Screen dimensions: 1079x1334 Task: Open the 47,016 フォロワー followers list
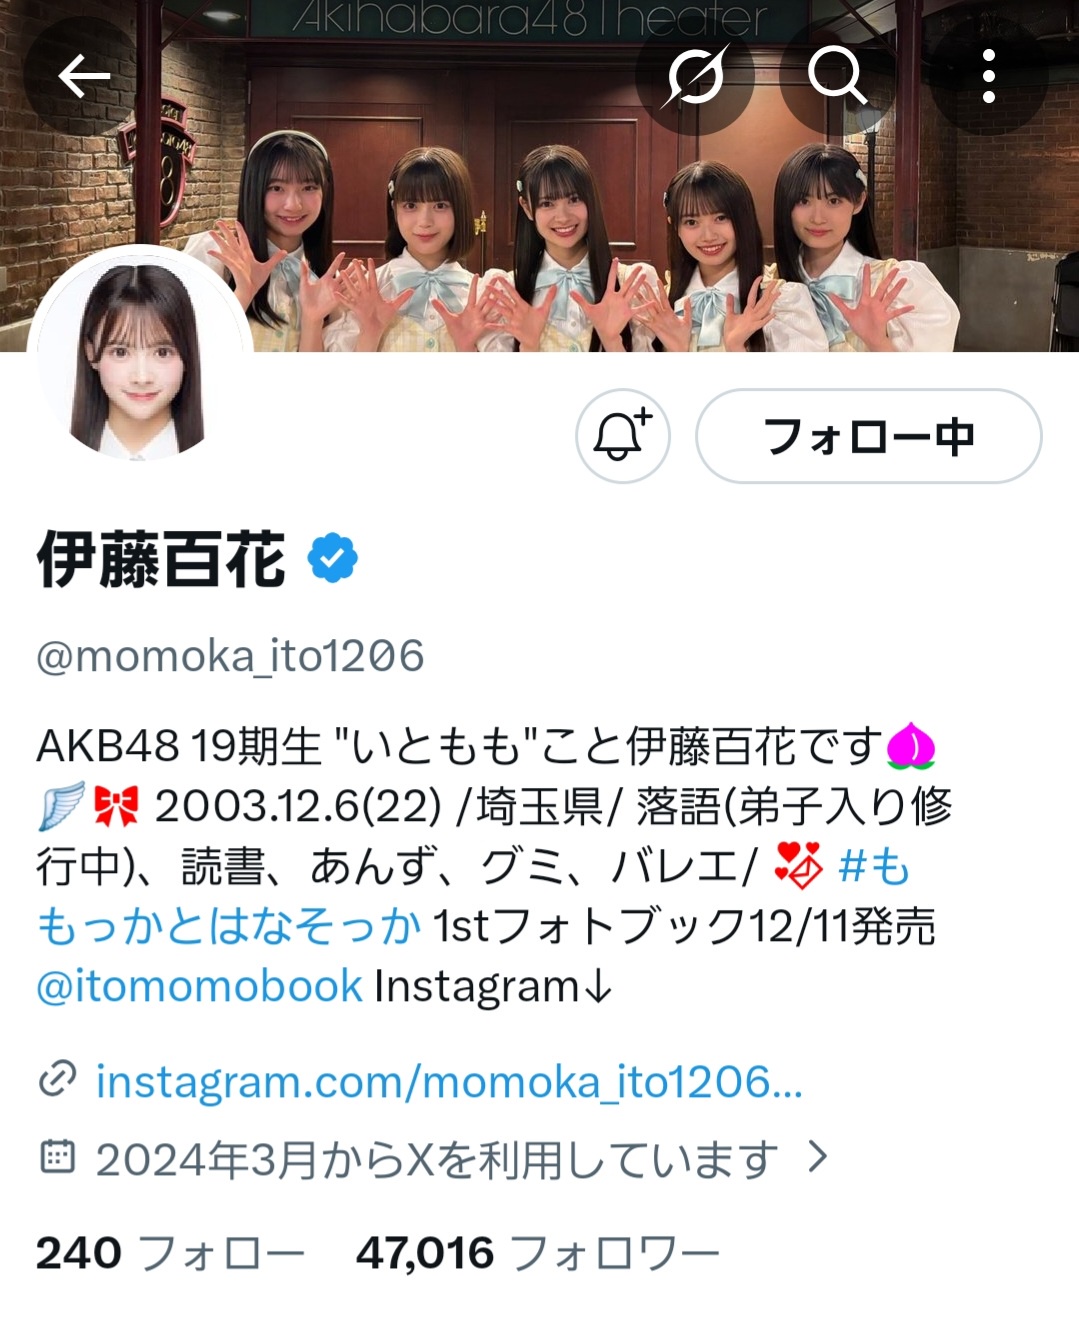[x=537, y=1253]
